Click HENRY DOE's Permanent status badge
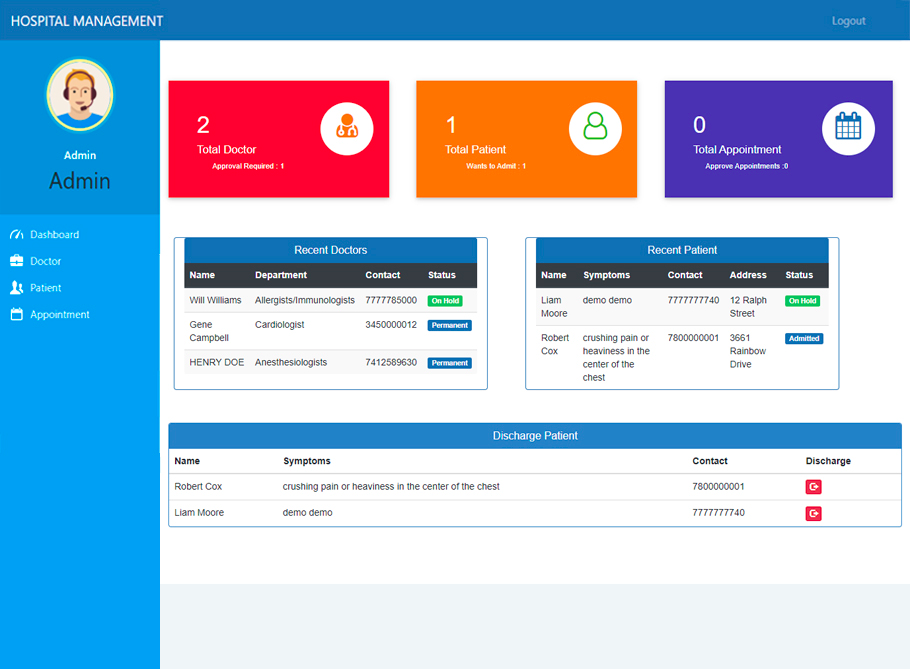 click(450, 363)
